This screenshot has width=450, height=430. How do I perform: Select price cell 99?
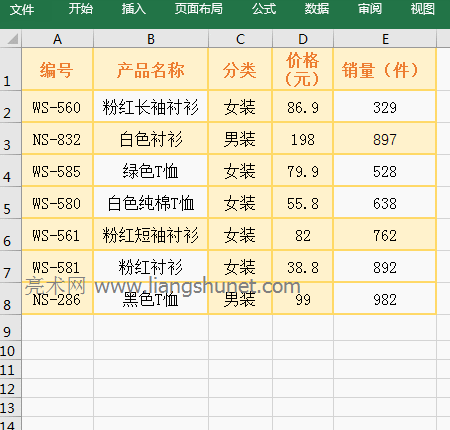point(303,299)
